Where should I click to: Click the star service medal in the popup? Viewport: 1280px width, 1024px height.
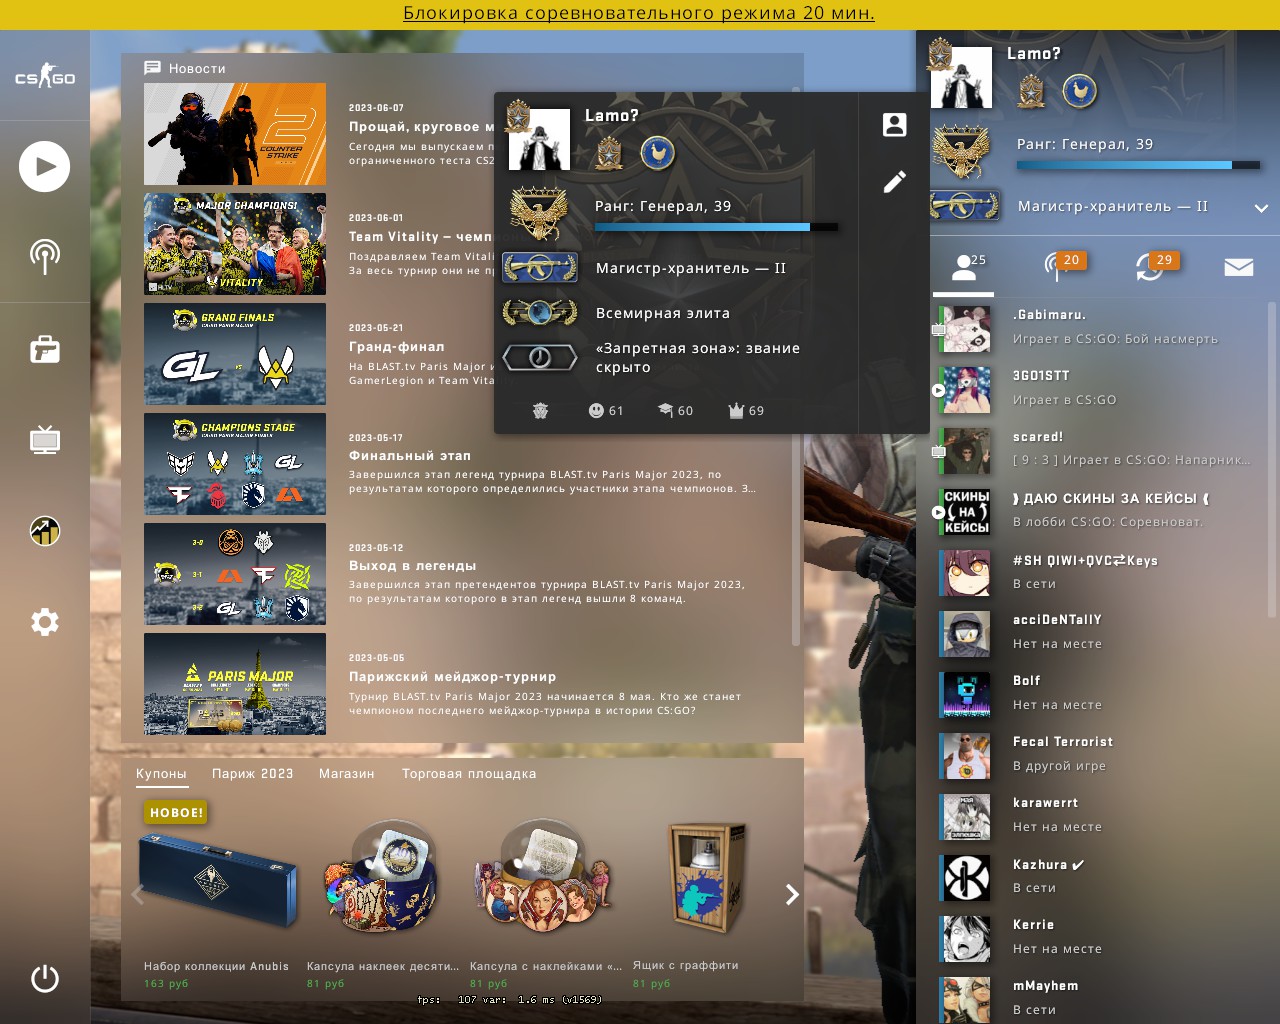[x=608, y=153]
